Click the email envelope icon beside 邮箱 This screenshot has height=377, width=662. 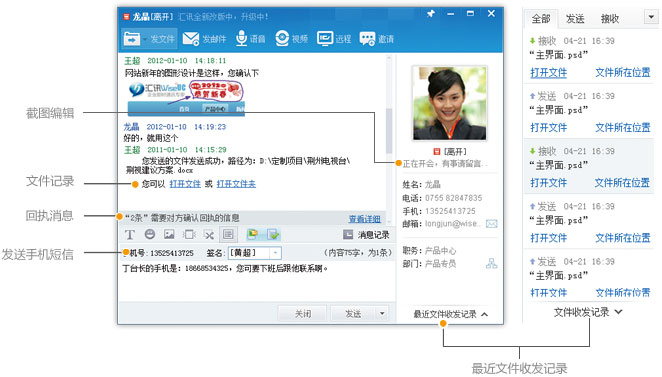(x=491, y=223)
